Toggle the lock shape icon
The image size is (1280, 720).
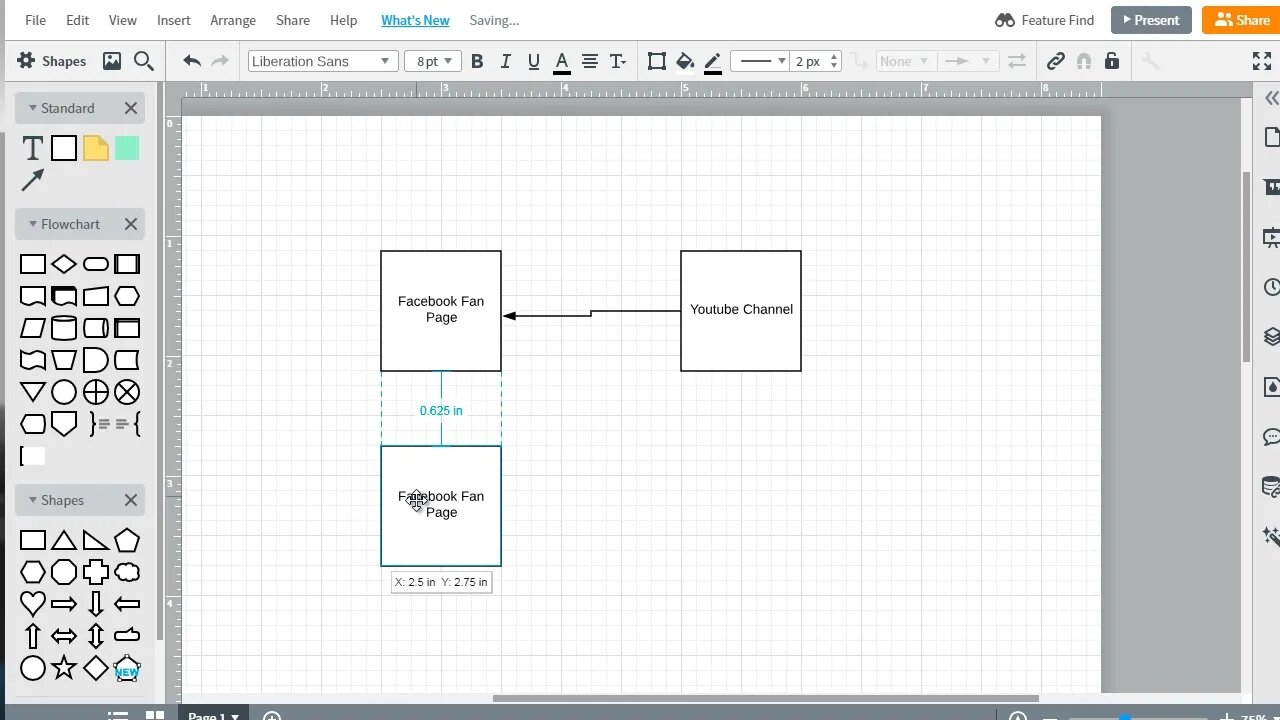(x=1111, y=61)
